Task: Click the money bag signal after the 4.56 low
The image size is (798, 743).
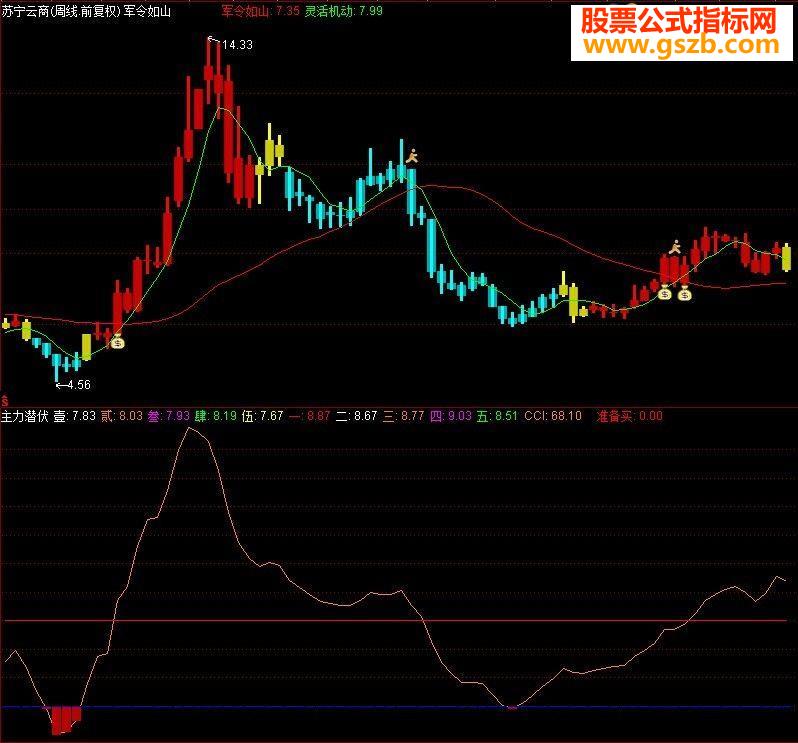Action: [x=118, y=342]
